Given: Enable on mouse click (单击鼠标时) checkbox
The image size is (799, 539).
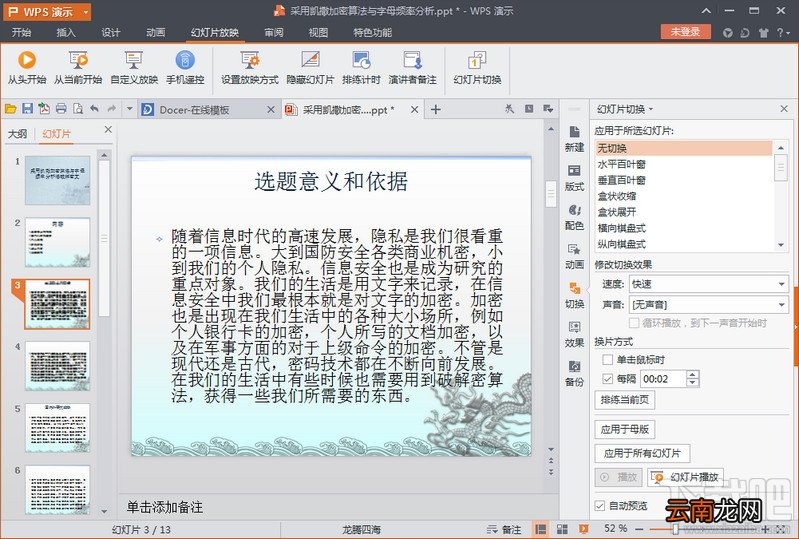Looking at the screenshot, I should tap(607, 360).
